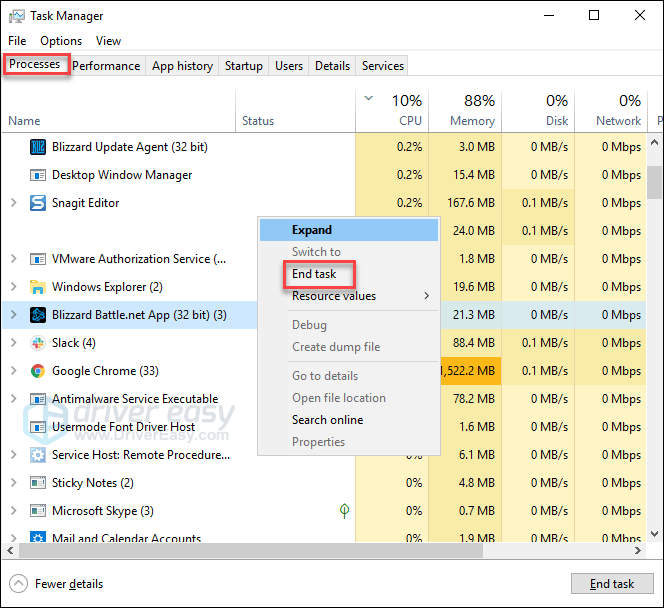Image resolution: width=664 pixels, height=608 pixels.
Task: Sort by the Memory column header
Action: click(x=465, y=111)
